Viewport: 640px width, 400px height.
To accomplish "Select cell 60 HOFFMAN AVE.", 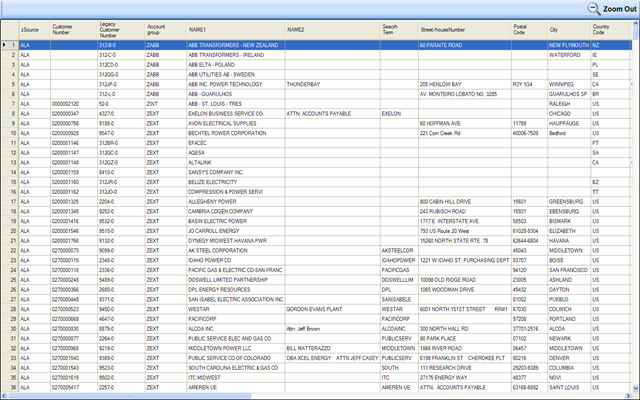I will (464, 123).
